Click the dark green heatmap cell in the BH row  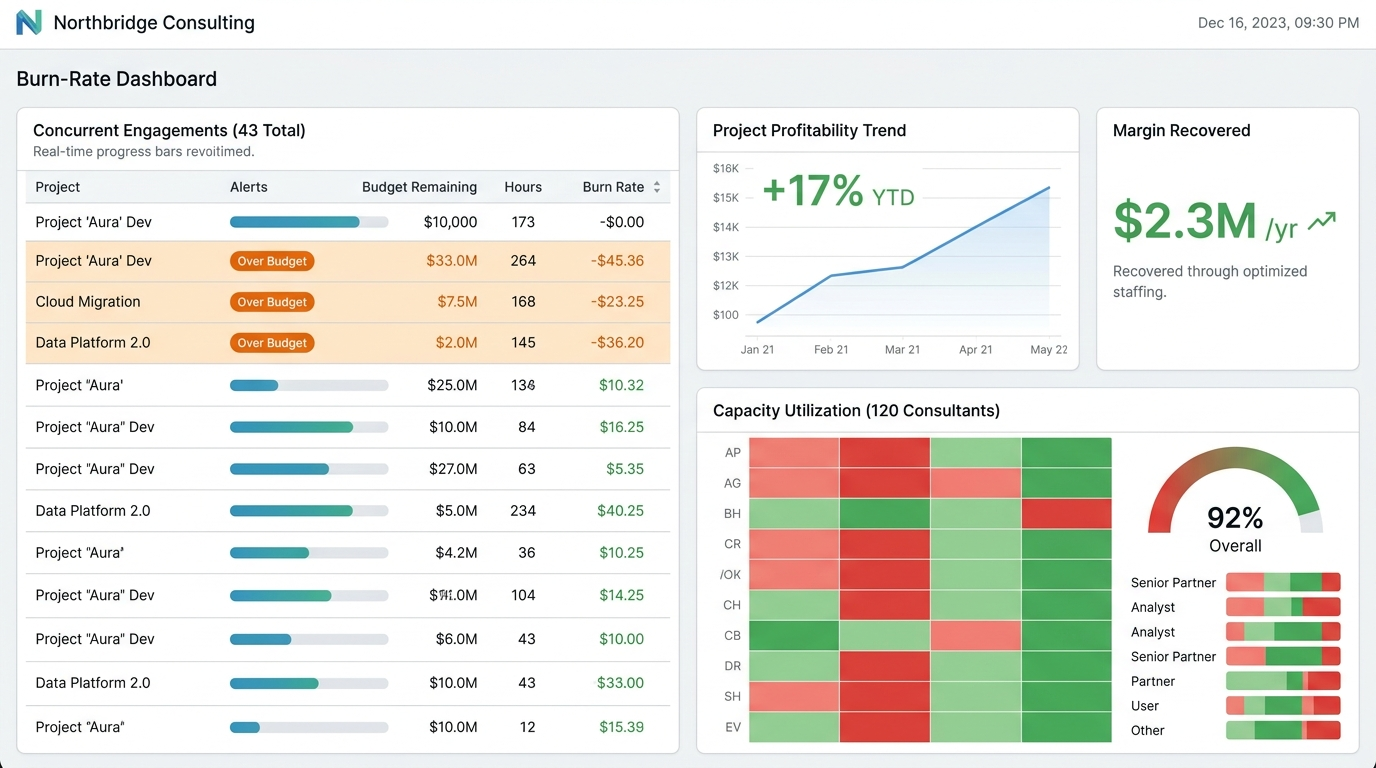click(885, 514)
